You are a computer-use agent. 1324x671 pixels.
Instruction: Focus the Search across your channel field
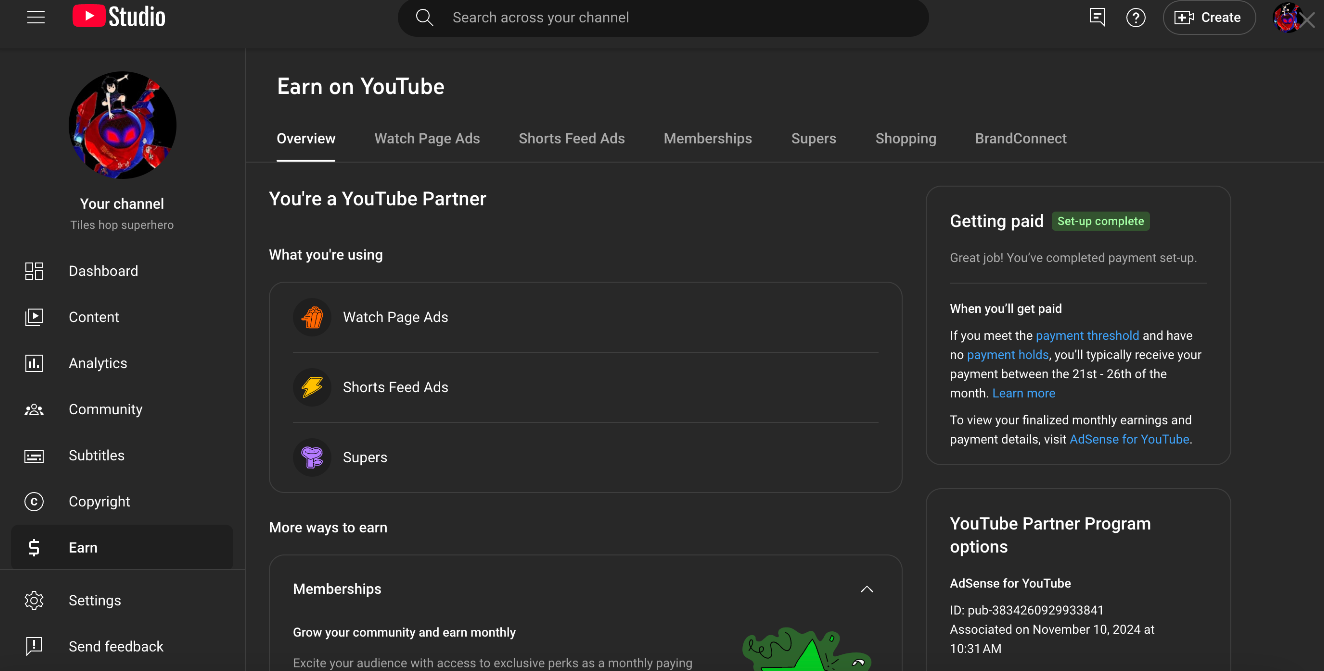(x=663, y=17)
